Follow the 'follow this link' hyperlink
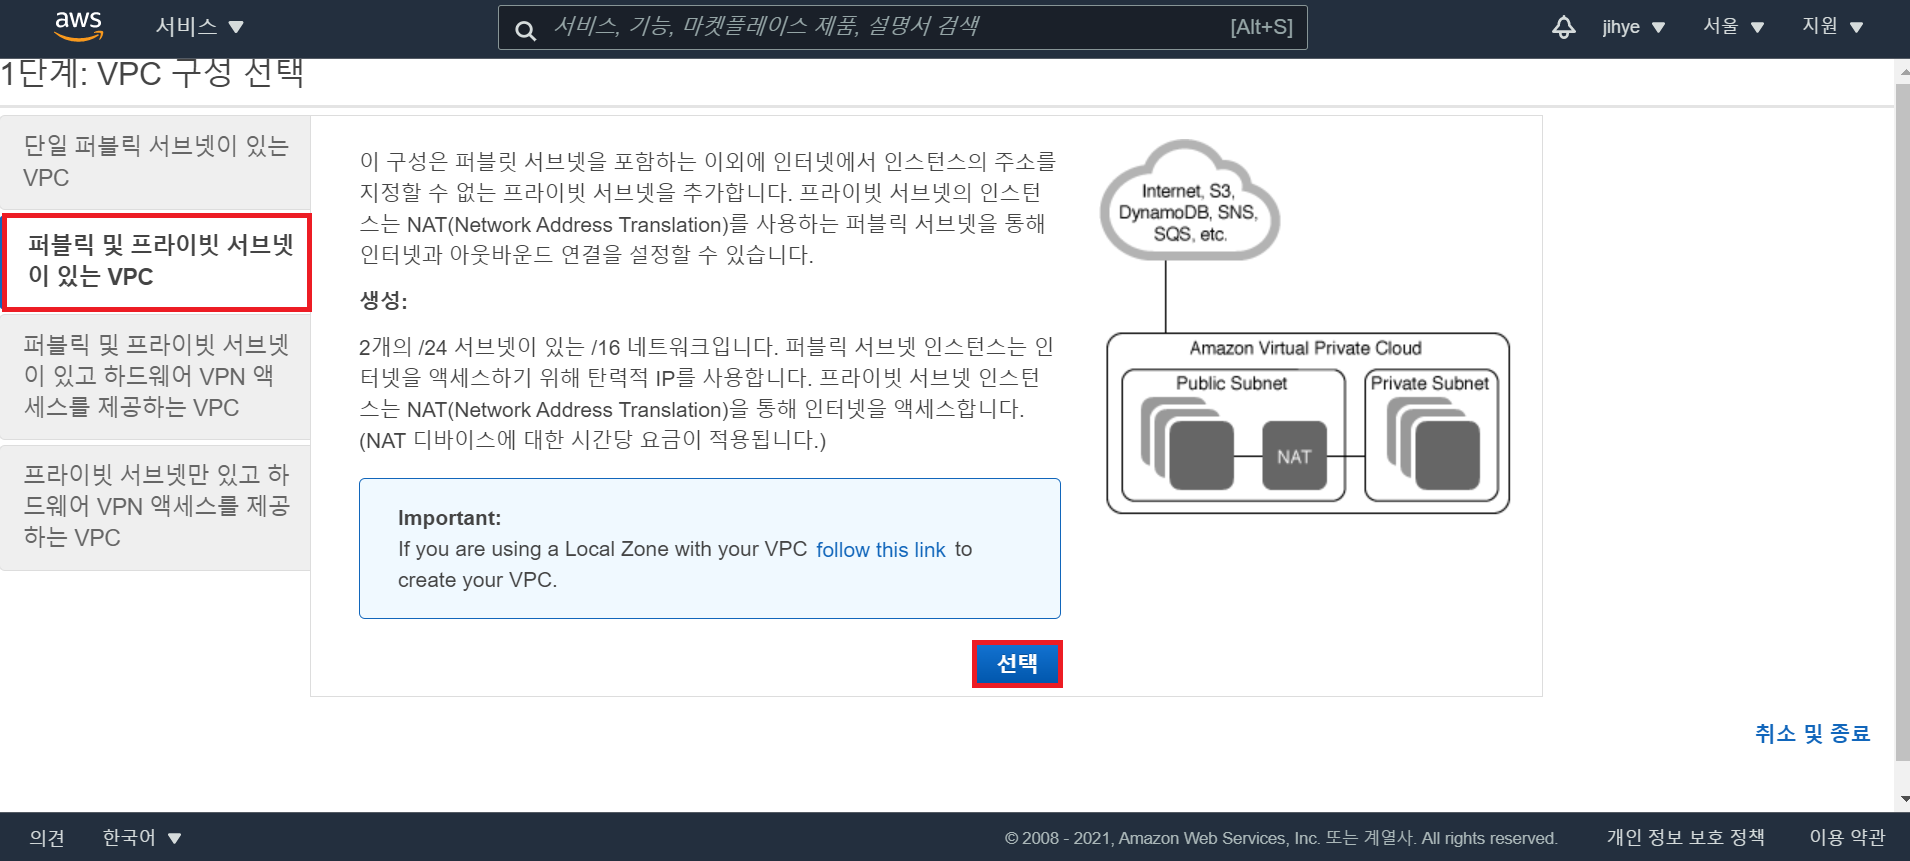Screen dimensions: 1910x861 (x=880, y=550)
